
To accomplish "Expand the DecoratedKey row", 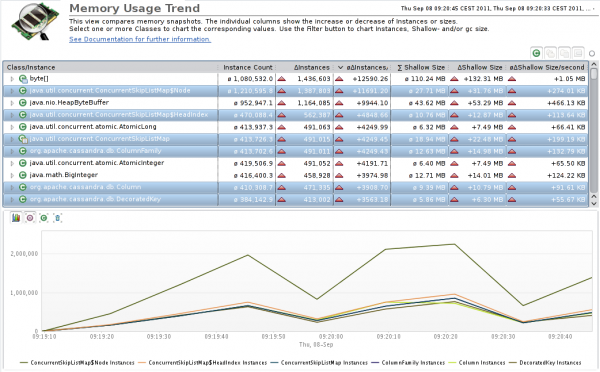I will coord(12,199).
